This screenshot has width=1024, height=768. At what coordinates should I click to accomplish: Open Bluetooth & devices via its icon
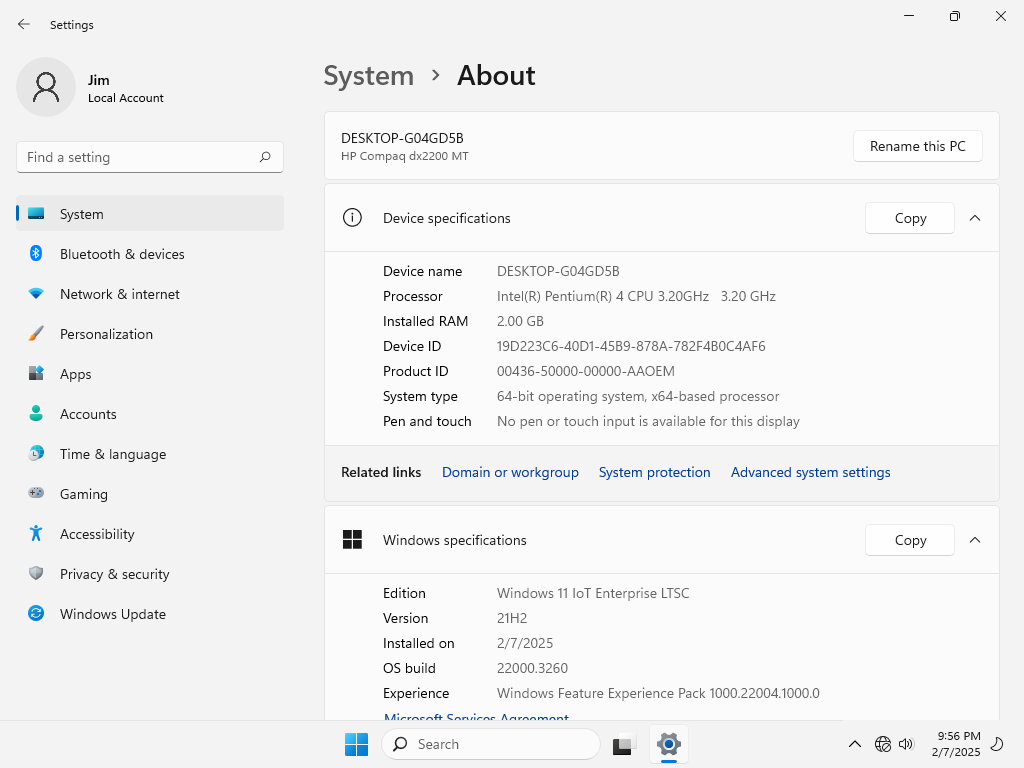(x=36, y=253)
